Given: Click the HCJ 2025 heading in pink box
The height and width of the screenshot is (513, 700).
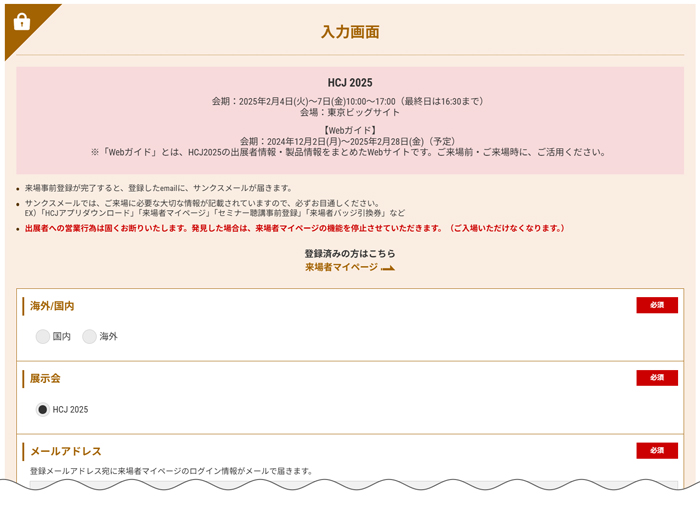Looking at the screenshot, I should tap(350, 83).
